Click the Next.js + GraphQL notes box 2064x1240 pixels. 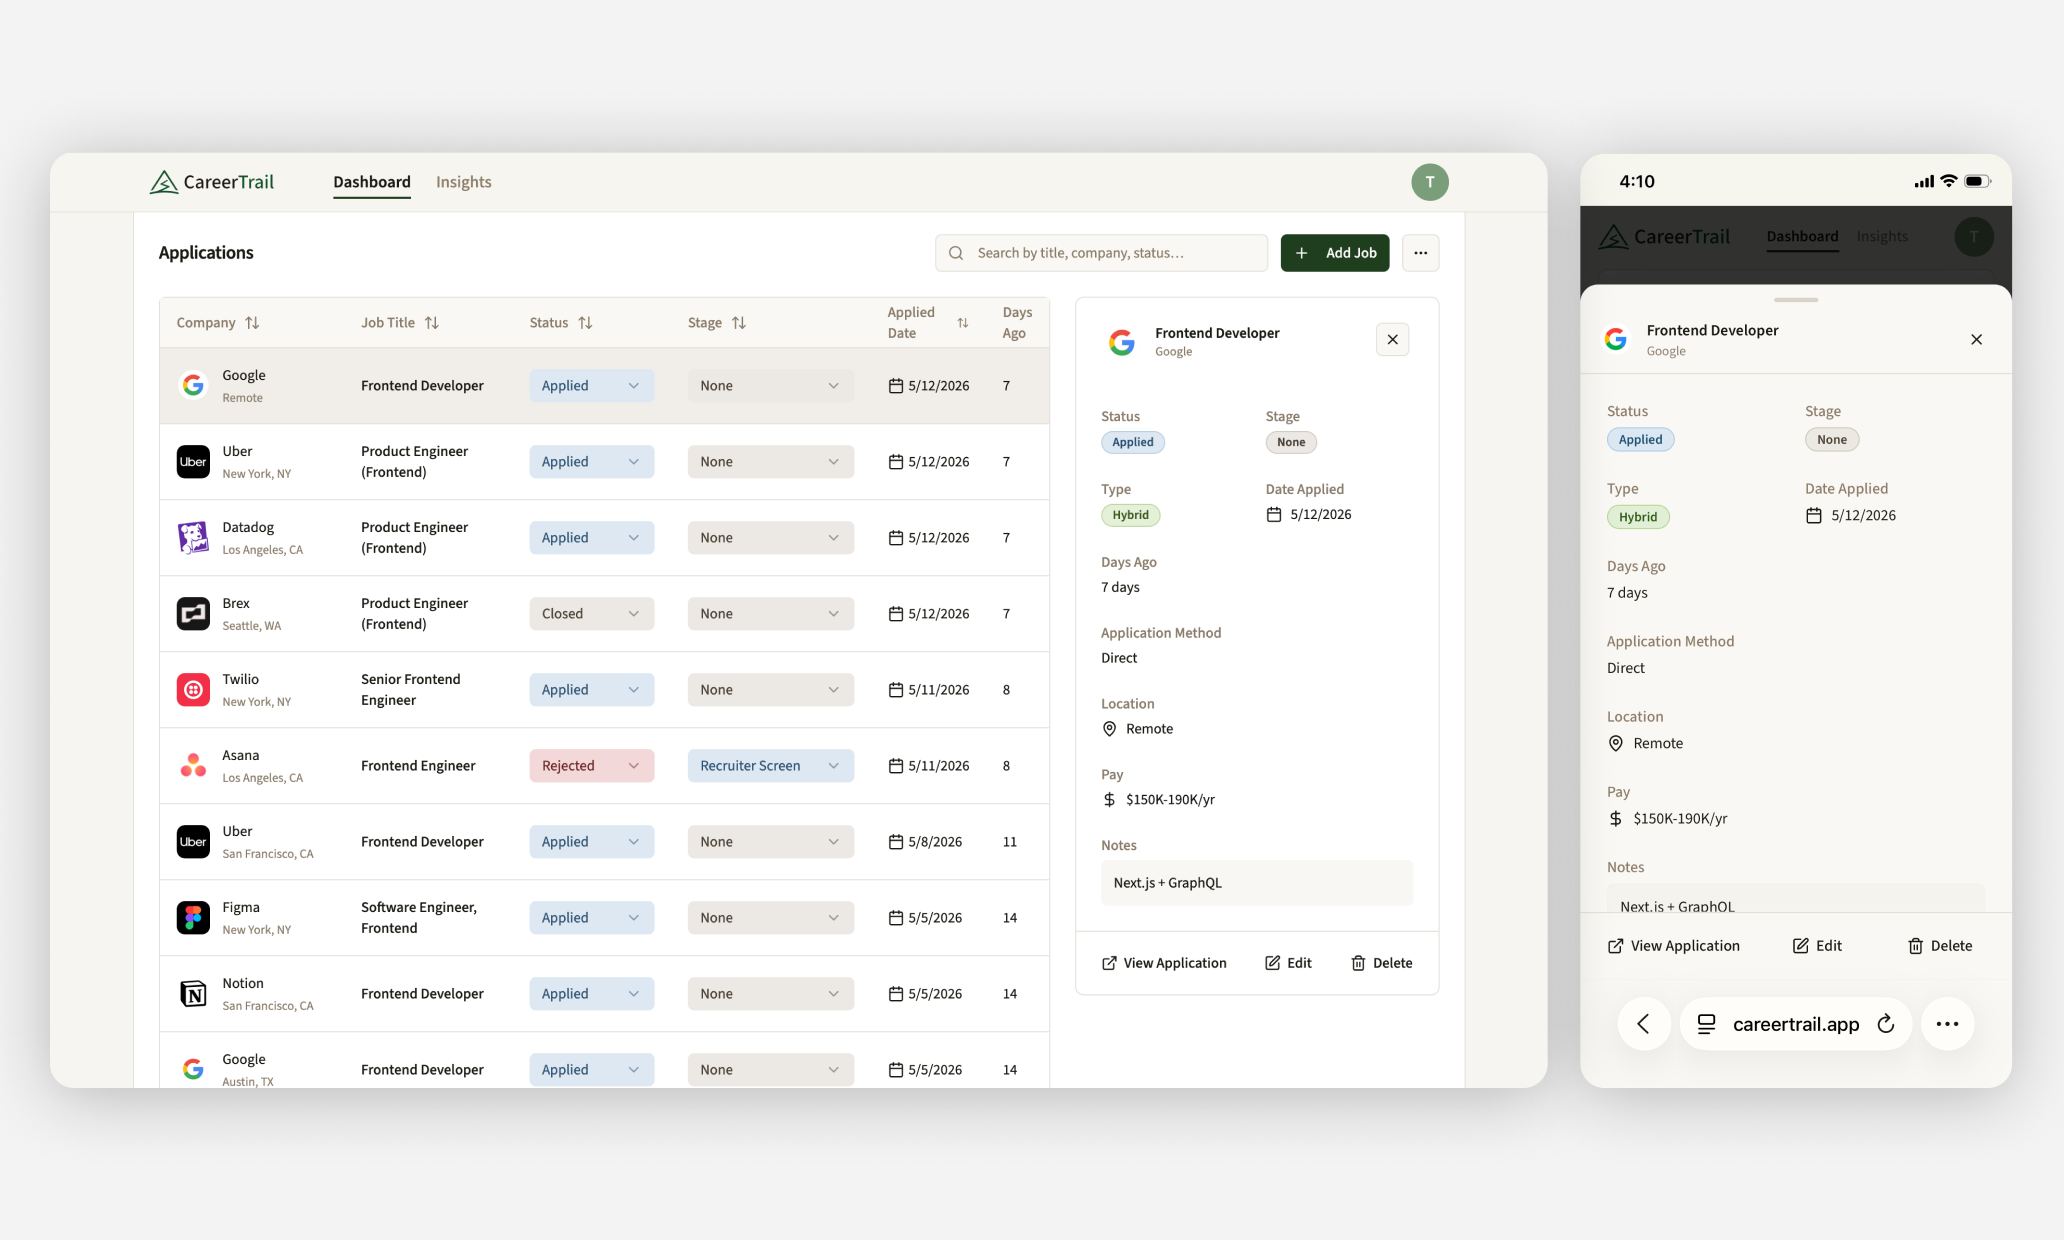point(1257,883)
